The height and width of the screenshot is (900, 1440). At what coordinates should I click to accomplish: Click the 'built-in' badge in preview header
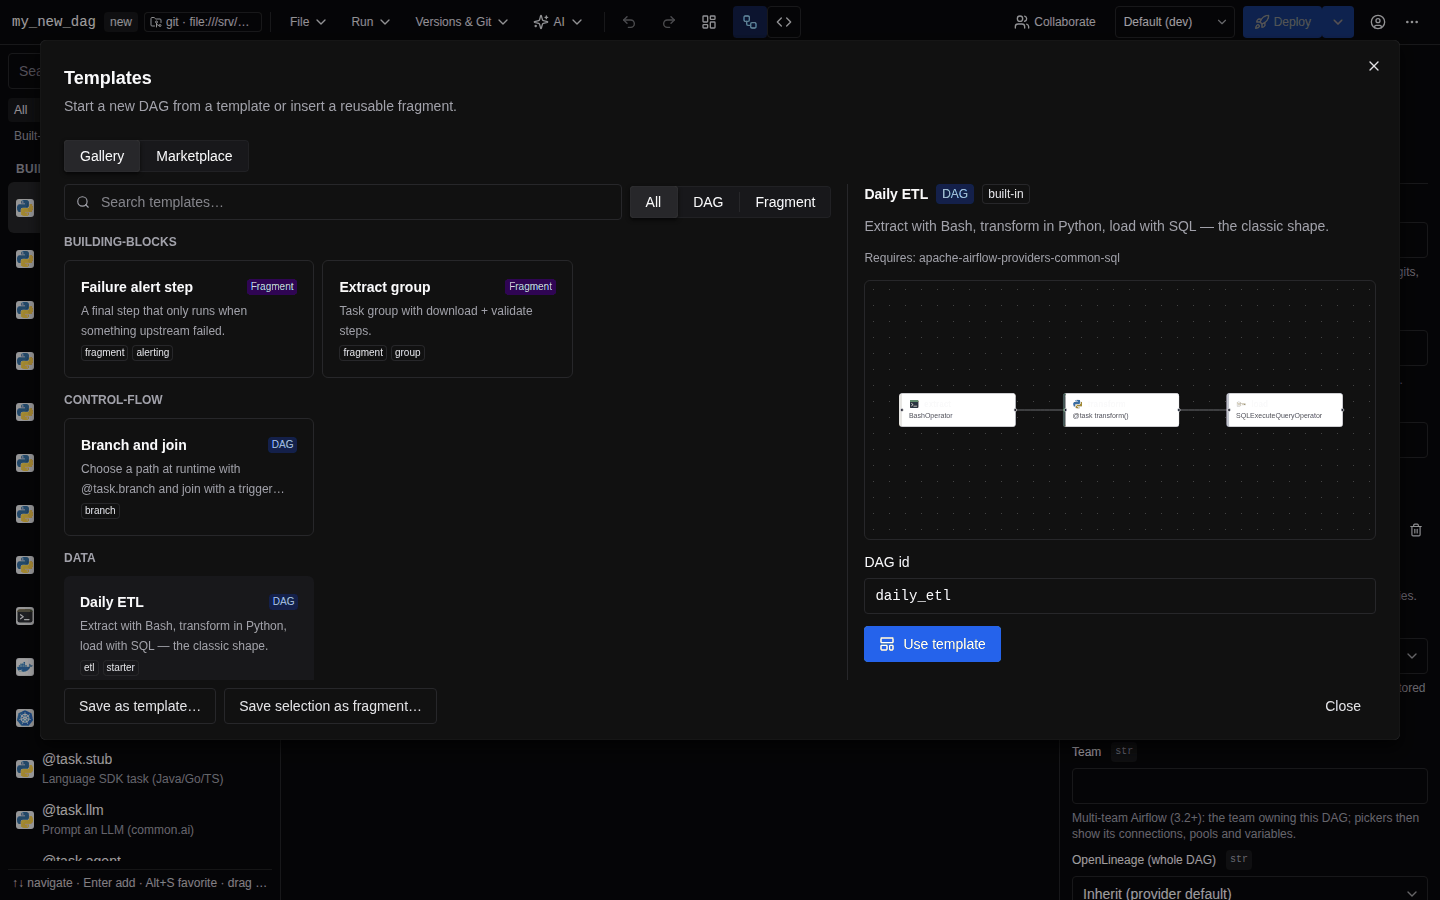(1006, 194)
